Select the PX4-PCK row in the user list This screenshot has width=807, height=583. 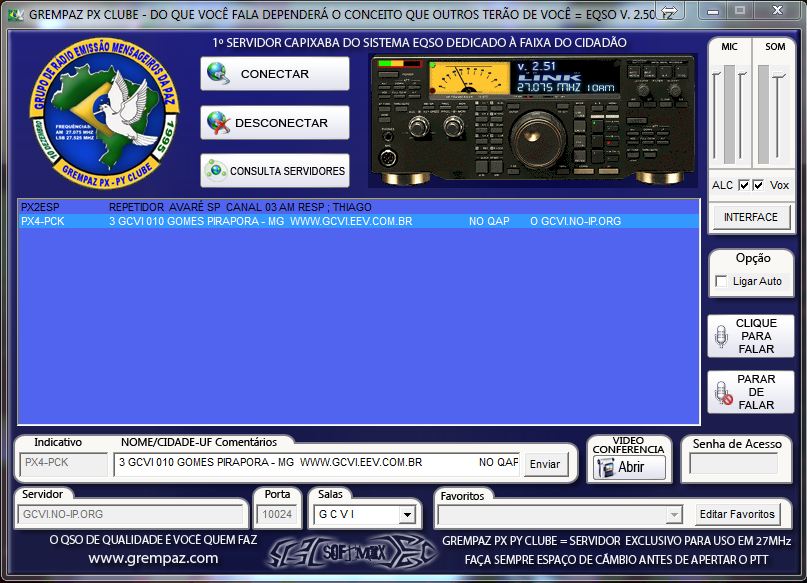pyautogui.click(x=359, y=221)
